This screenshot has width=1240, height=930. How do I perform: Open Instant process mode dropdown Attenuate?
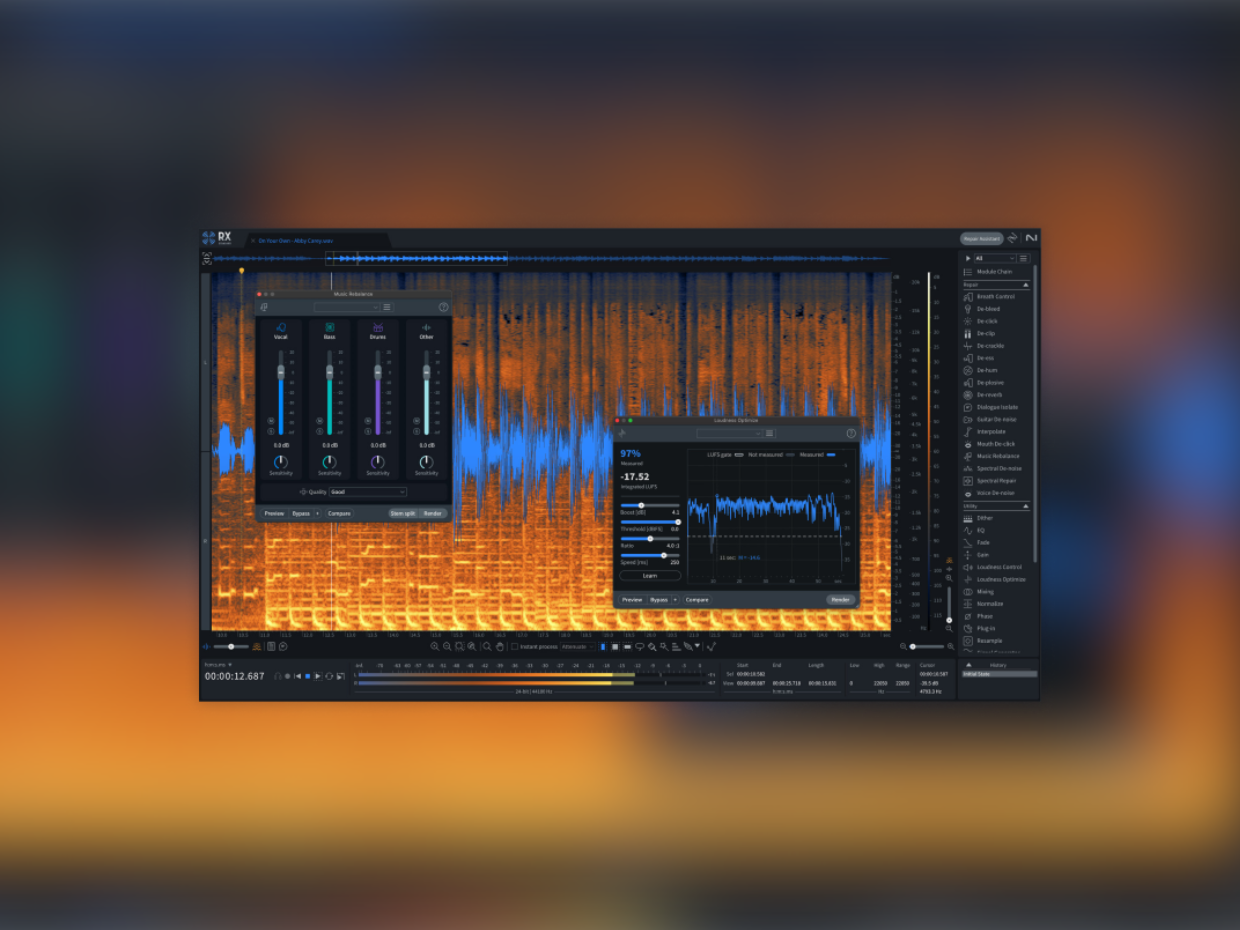(577, 647)
